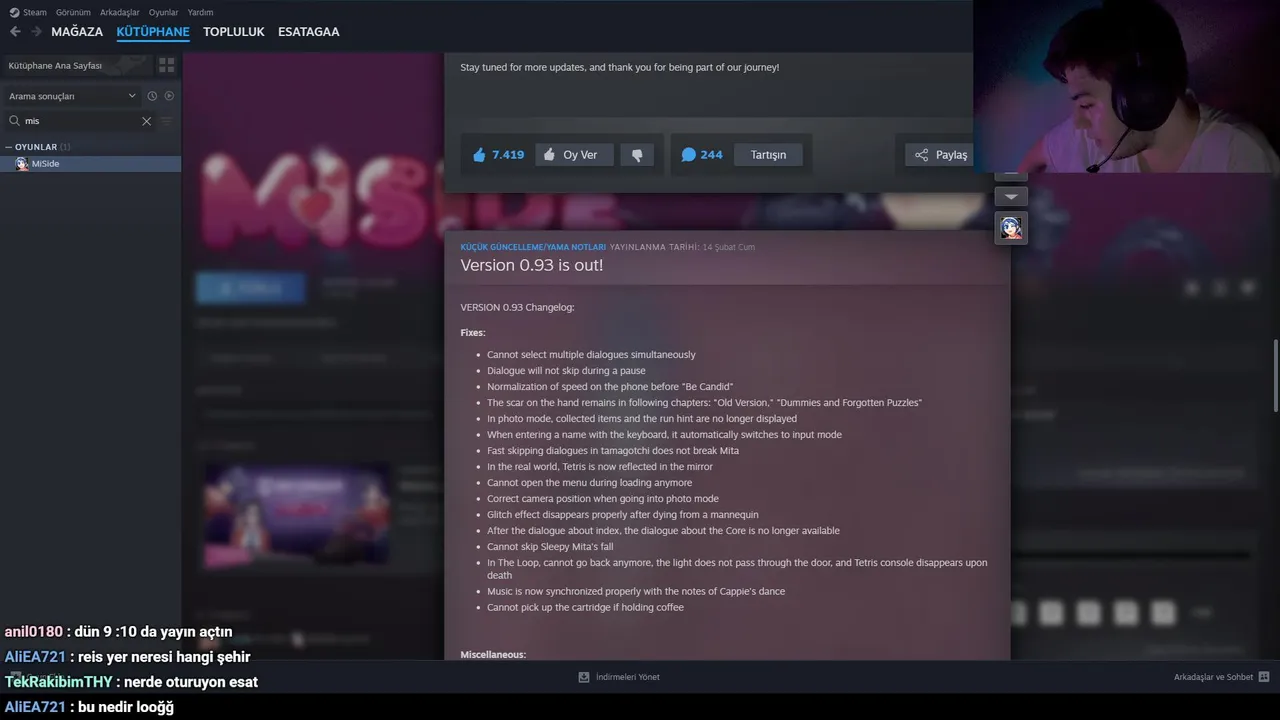Screen dimensions: 1280x720
Task: Click the down arrow next-post button
Action: (1011, 197)
